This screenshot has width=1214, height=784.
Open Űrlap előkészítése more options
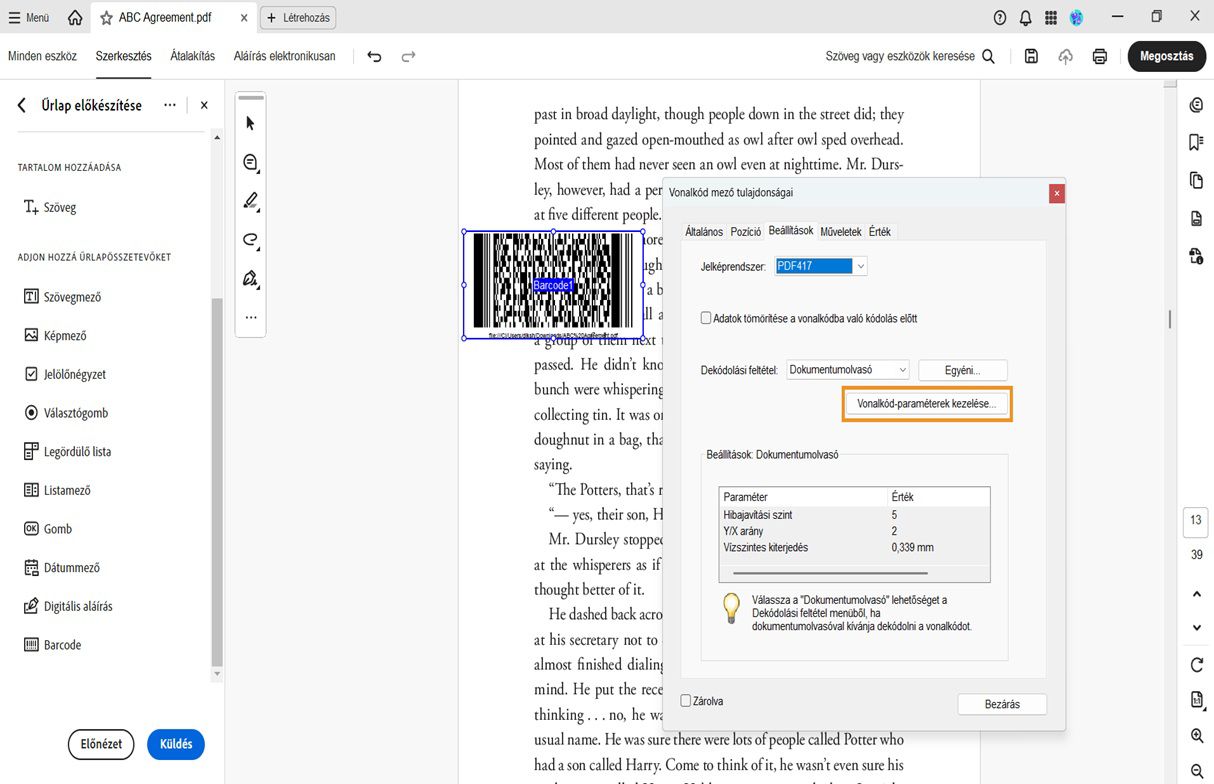[x=170, y=105]
